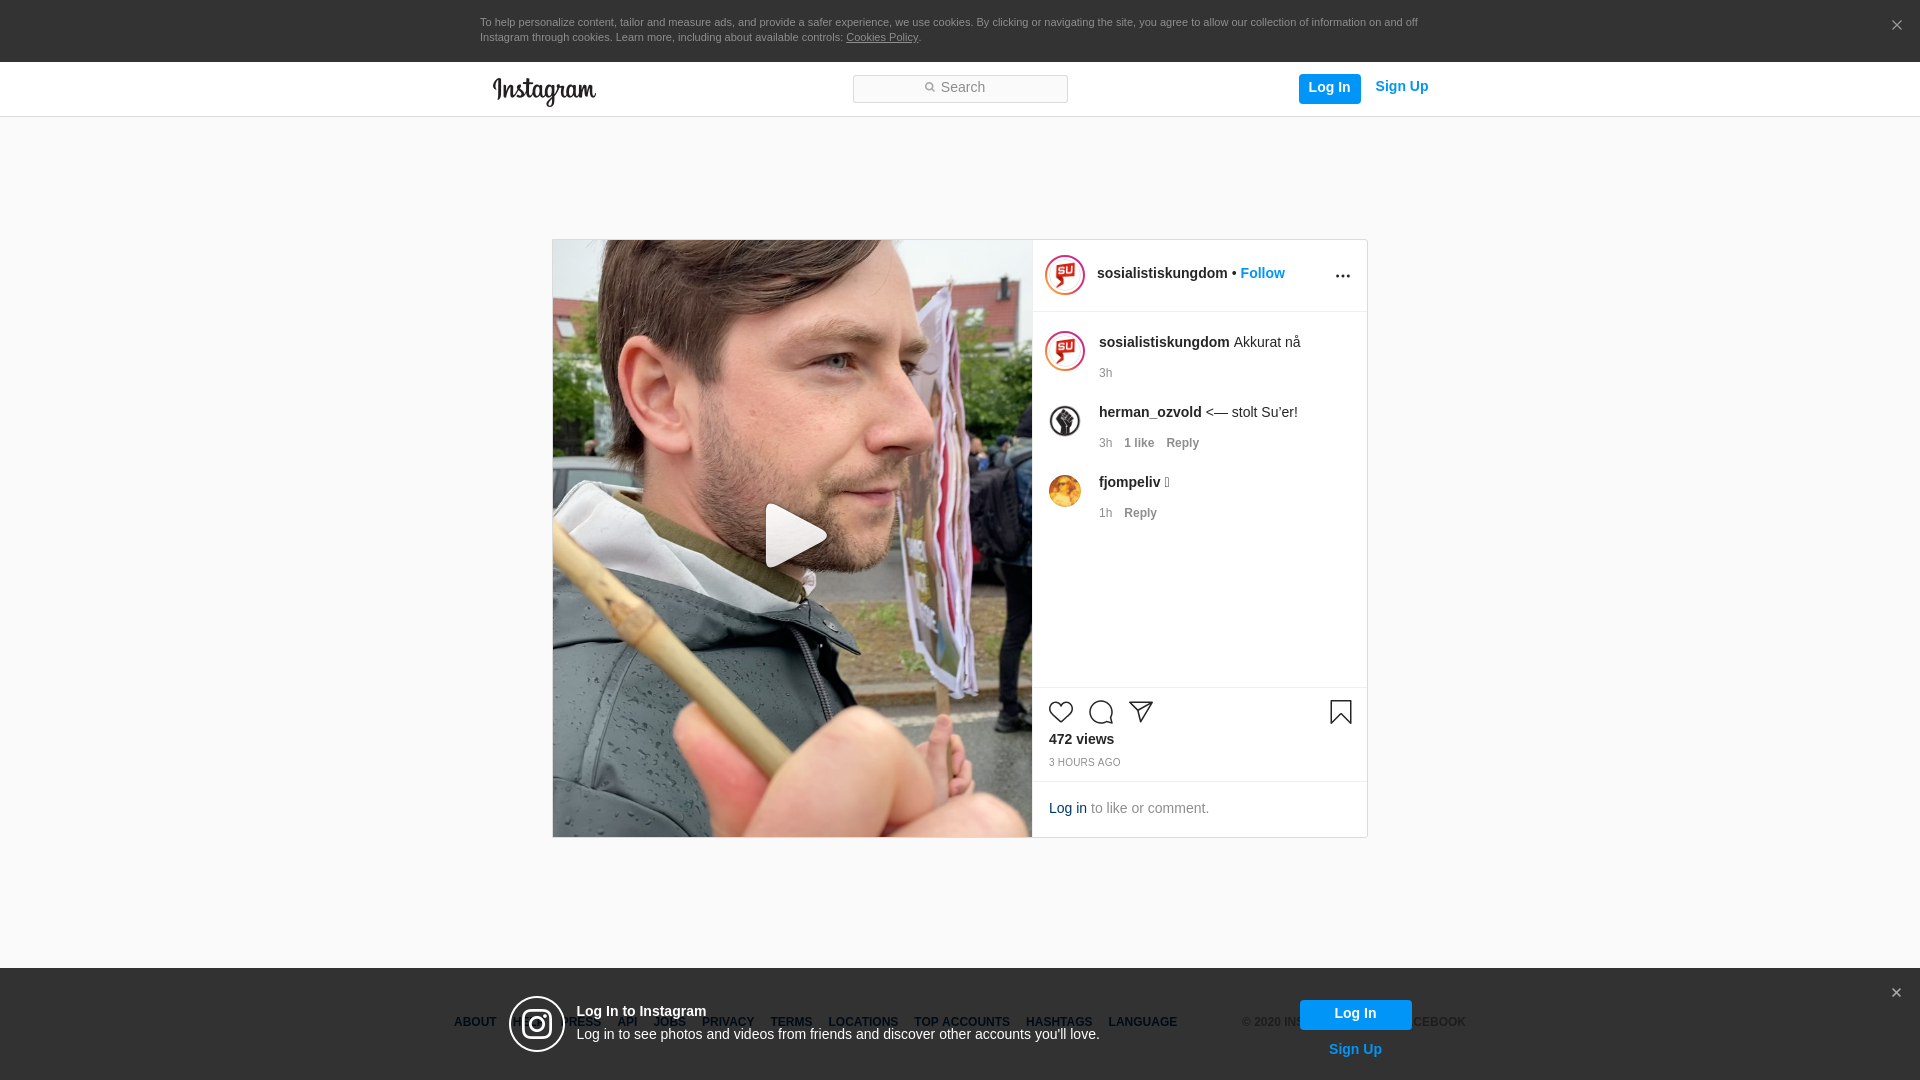The image size is (1920, 1080).
Task: Save the post with bookmark icon
Action: tap(1341, 712)
